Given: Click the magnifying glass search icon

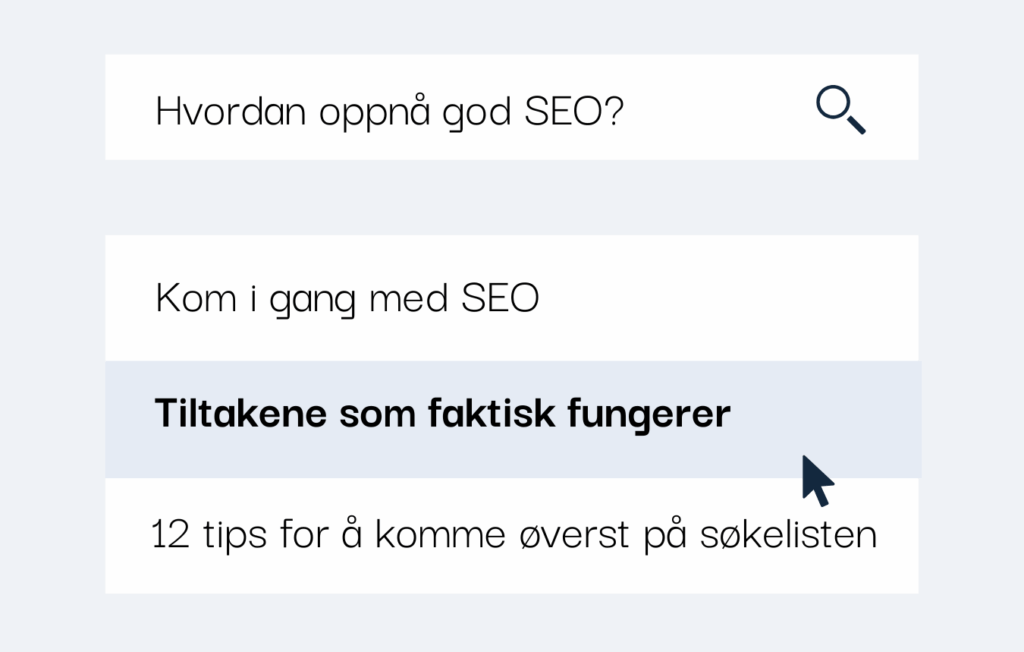Looking at the screenshot, I should pos(840,109).
